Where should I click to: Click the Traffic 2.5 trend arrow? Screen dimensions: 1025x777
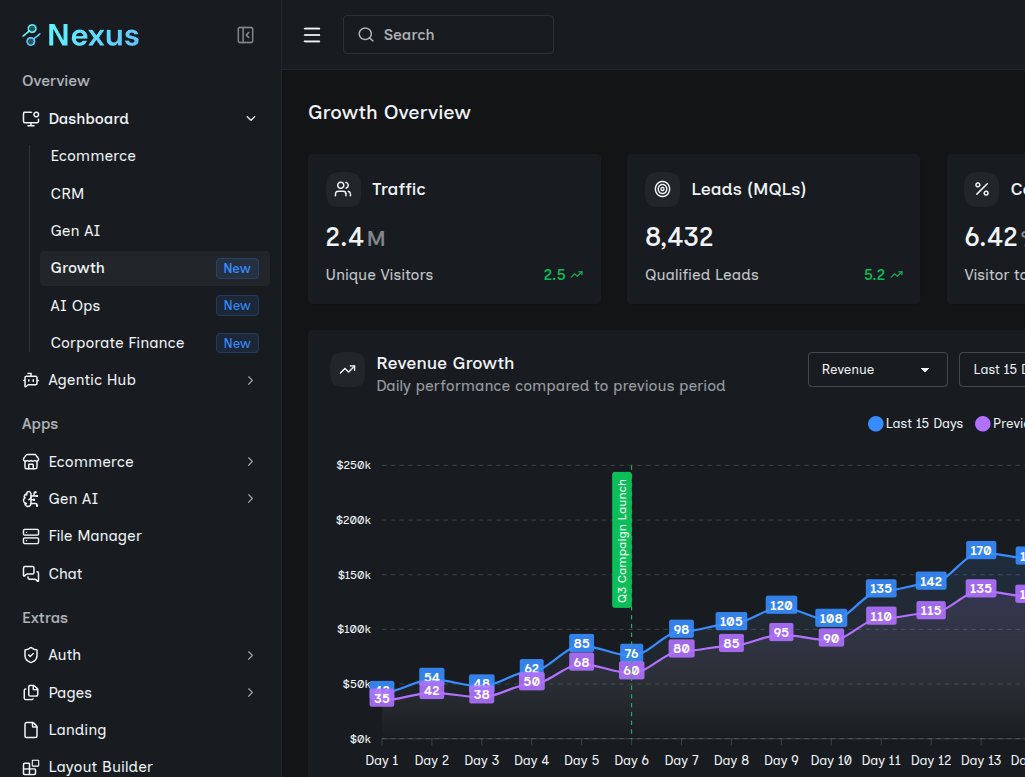[x=577, y=275]
